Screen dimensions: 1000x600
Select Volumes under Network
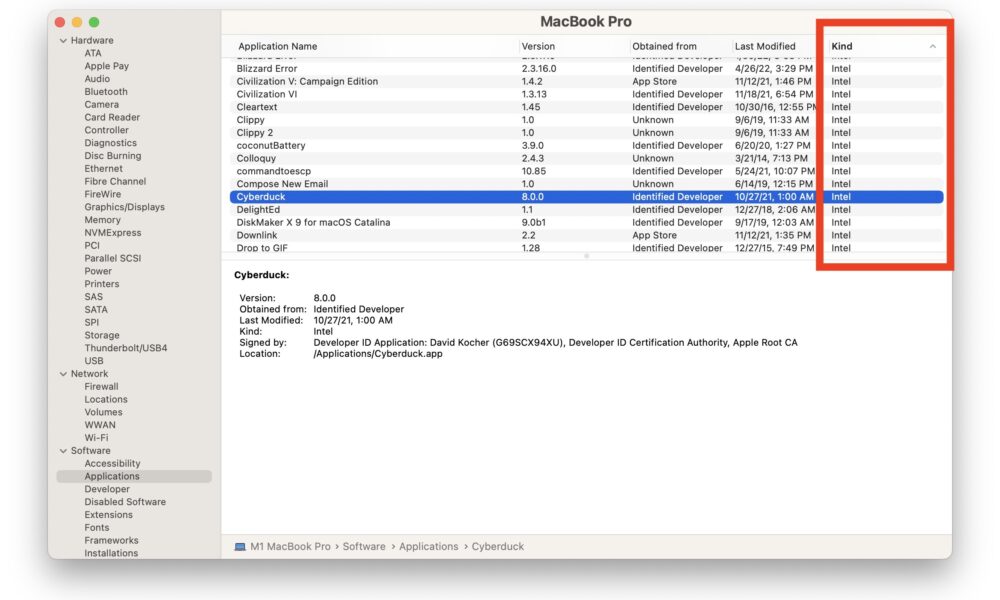point(103,412)
